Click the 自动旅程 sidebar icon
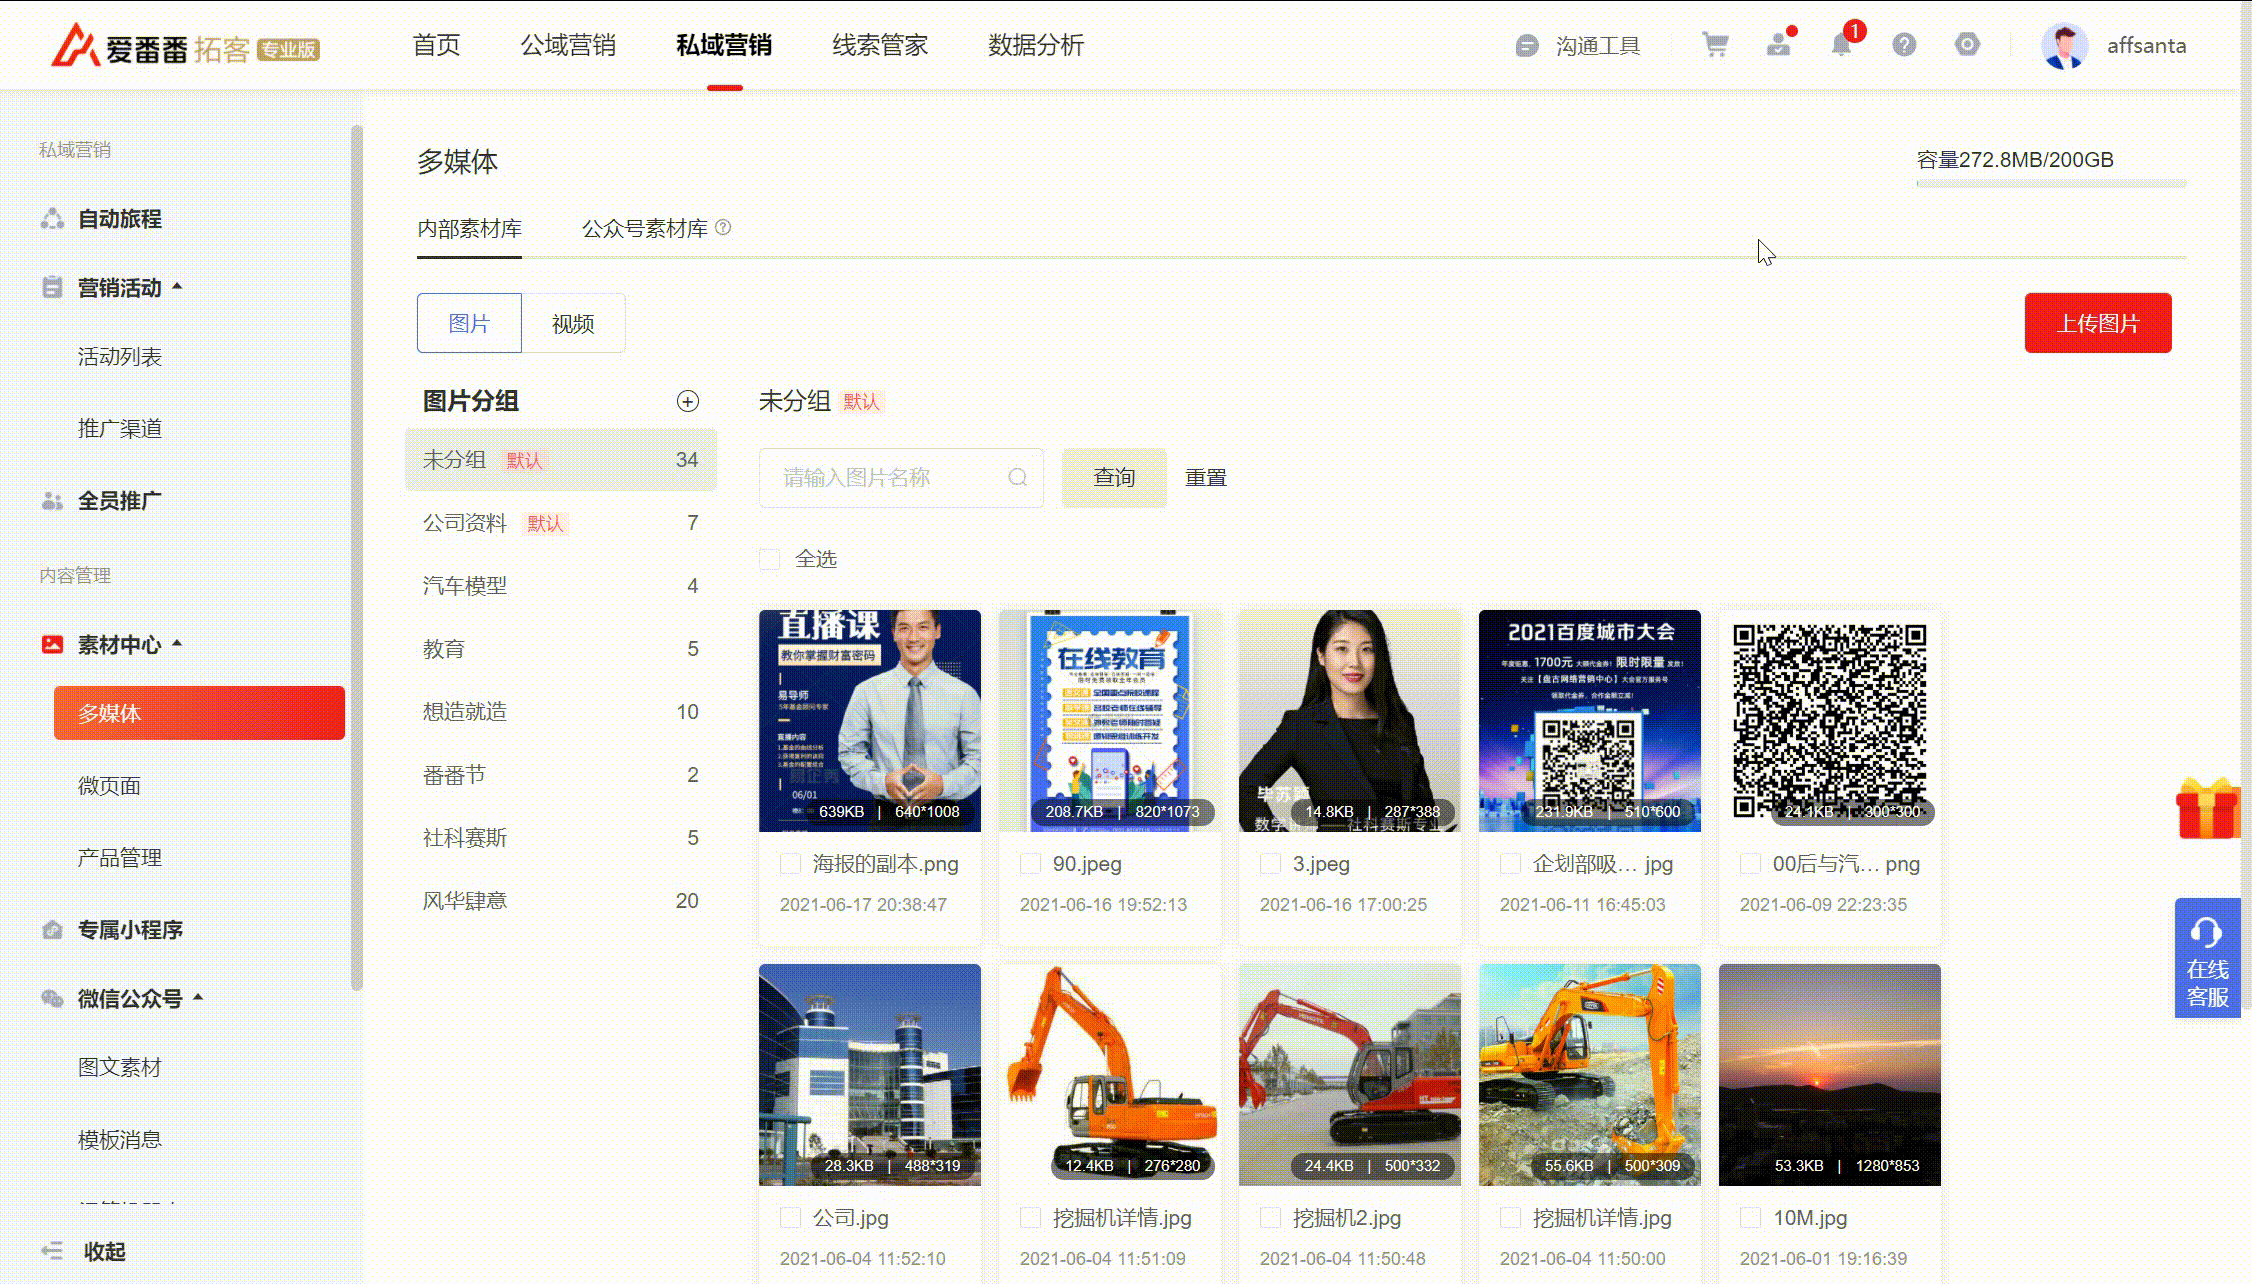 coord(52,219)
